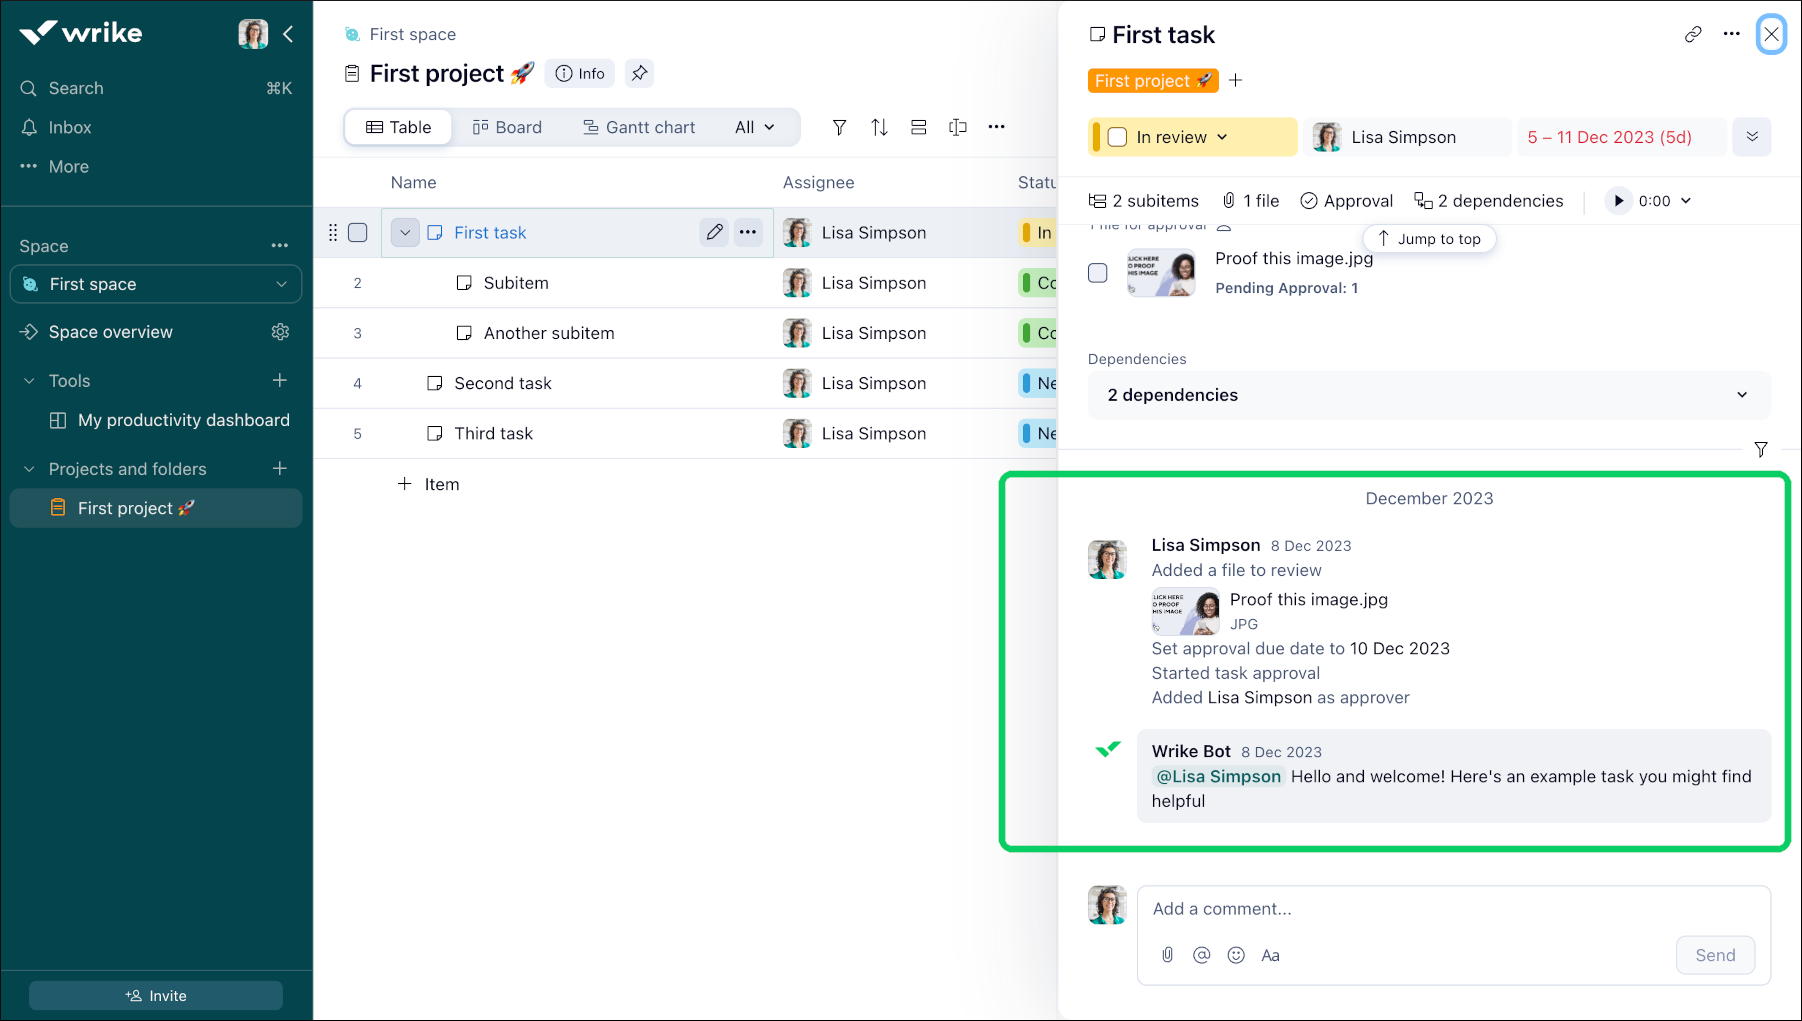Pin the First project using pin icon
Viewport: 1802px width, 1021px height.
(639, 73)
